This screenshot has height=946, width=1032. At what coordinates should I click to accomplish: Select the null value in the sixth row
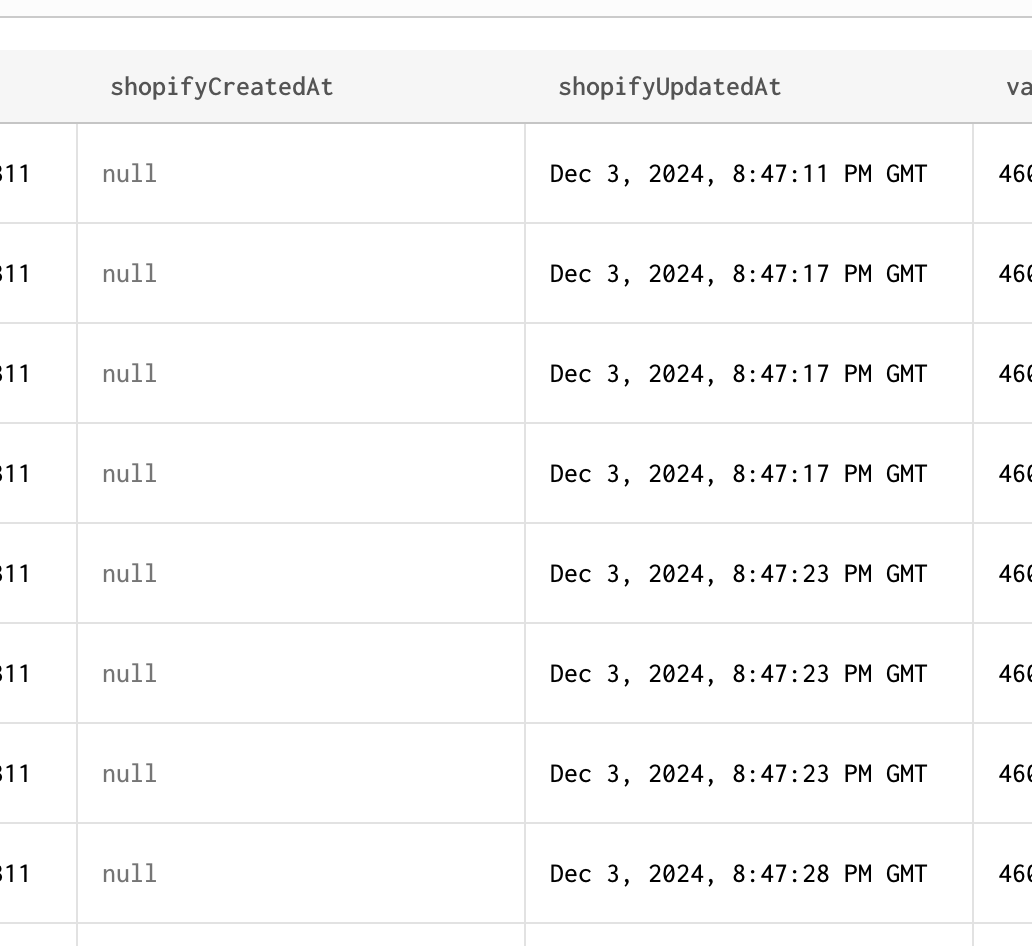[x=129, y=673]
